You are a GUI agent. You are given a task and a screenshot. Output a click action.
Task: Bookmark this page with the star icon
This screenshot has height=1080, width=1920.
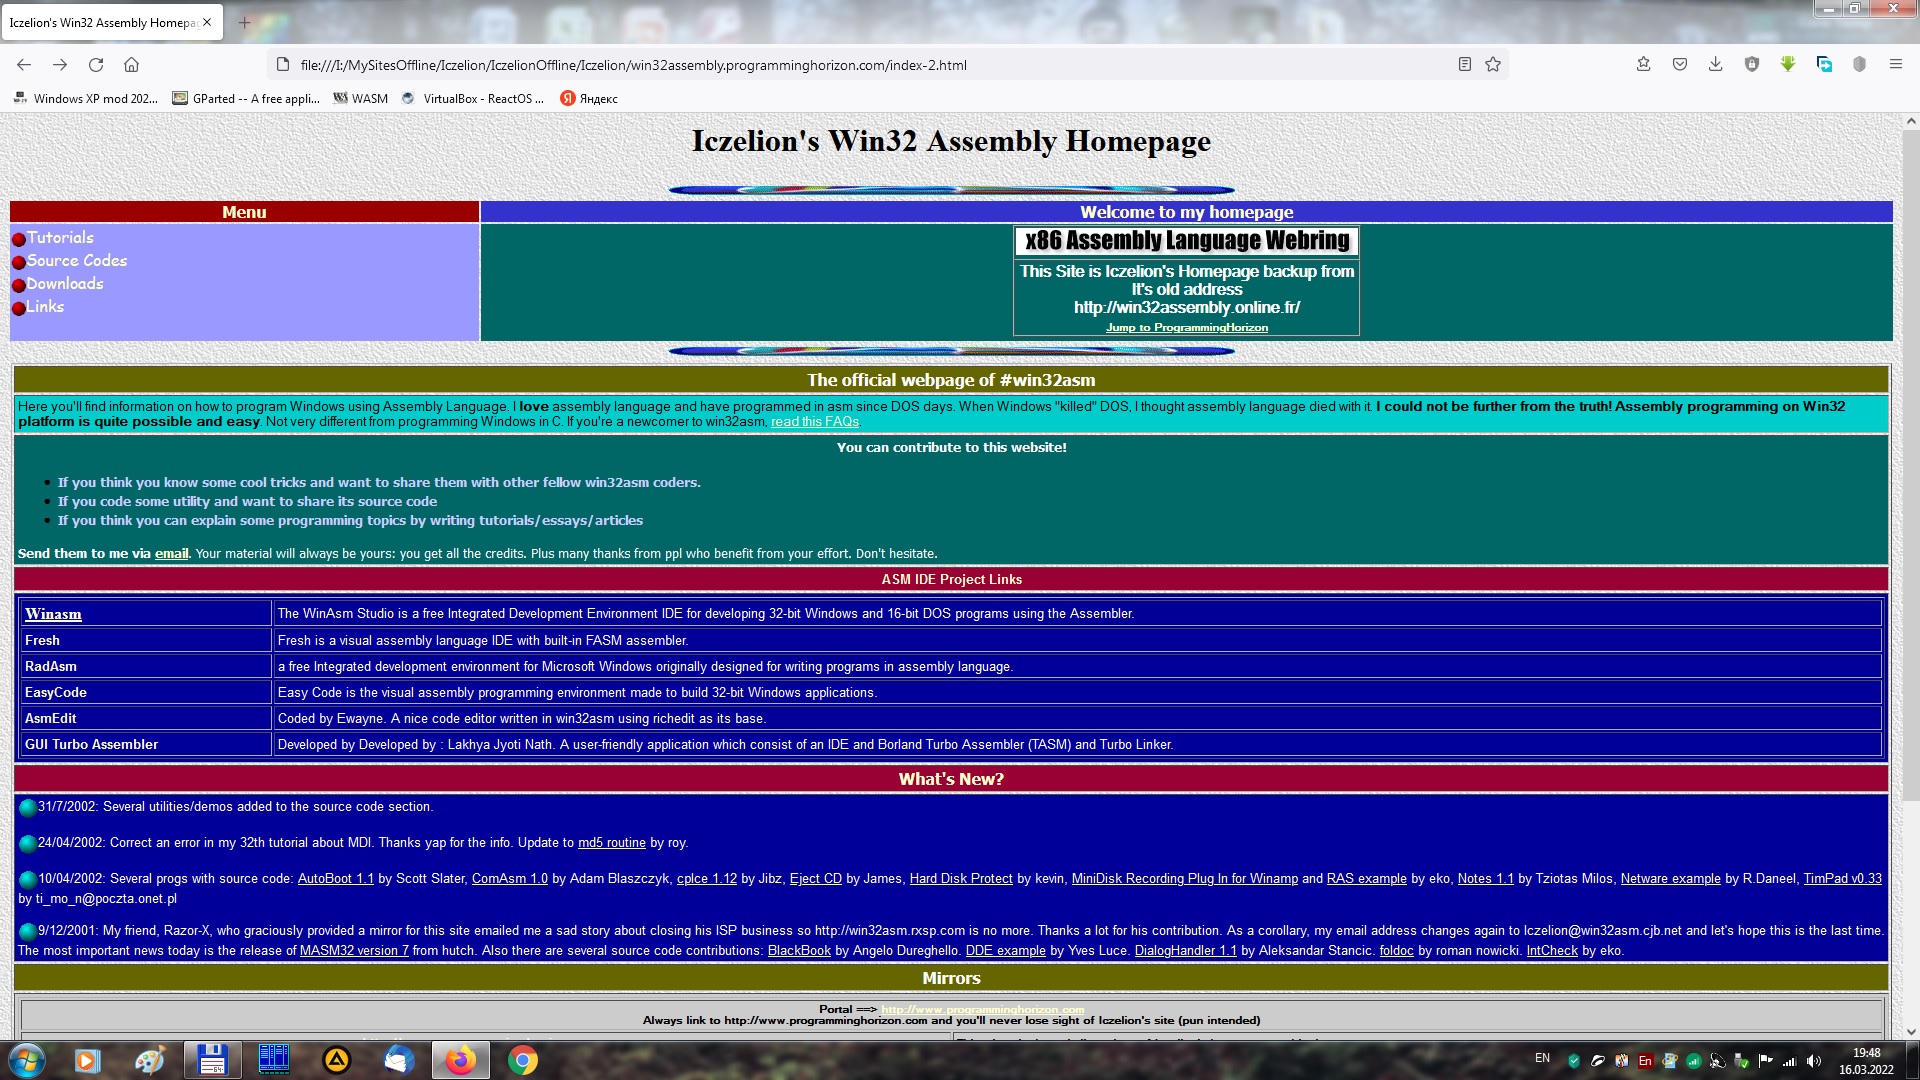click(1493, 65)
